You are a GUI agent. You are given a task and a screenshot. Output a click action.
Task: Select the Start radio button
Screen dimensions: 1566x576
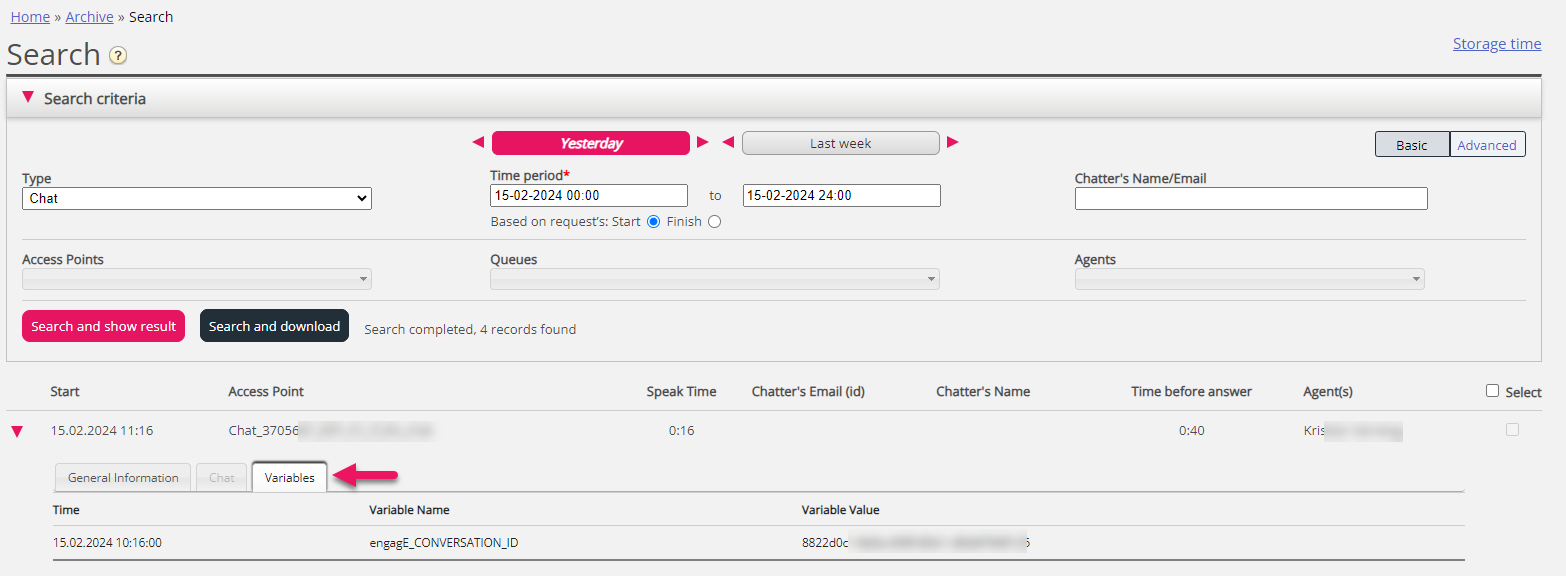654,222
